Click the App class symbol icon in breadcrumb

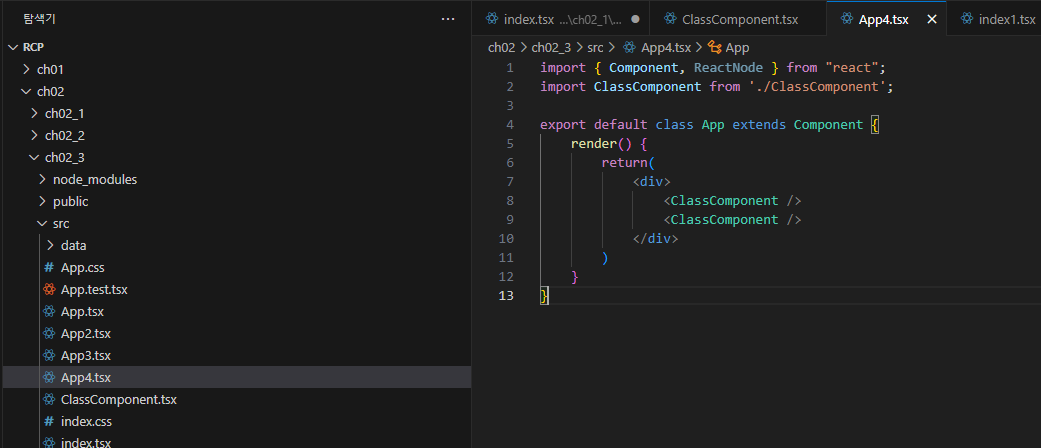[x=714, y=47]
